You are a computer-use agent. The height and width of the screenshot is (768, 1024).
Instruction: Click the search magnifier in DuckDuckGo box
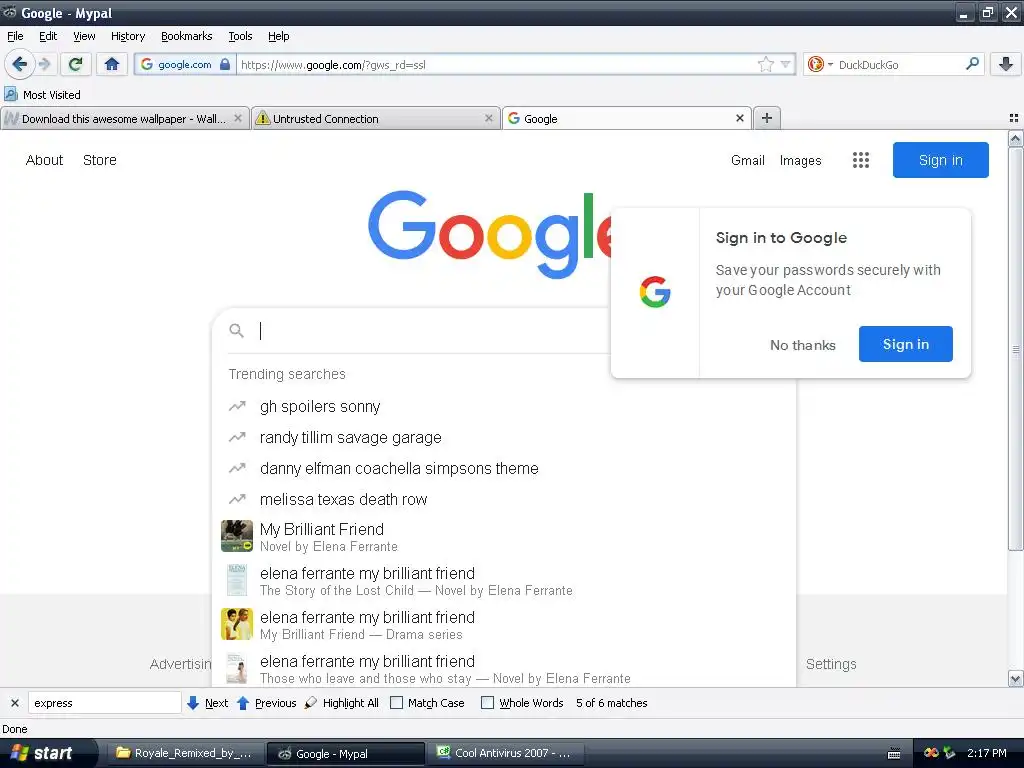[x=972, y=63]
